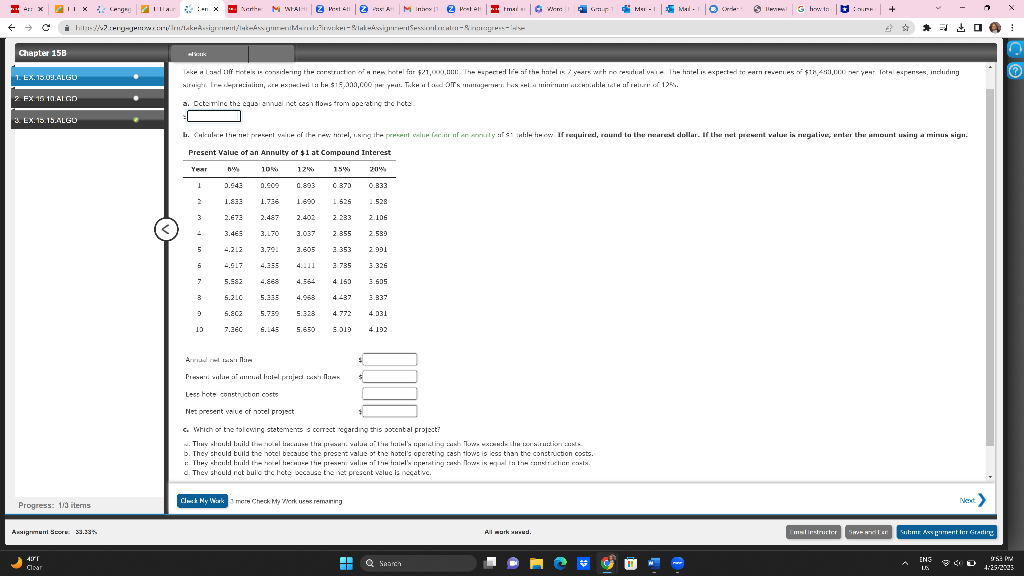Click the Check My Work button
The width and height of the screenshot is (1024, 576).
tap(204, 500)
